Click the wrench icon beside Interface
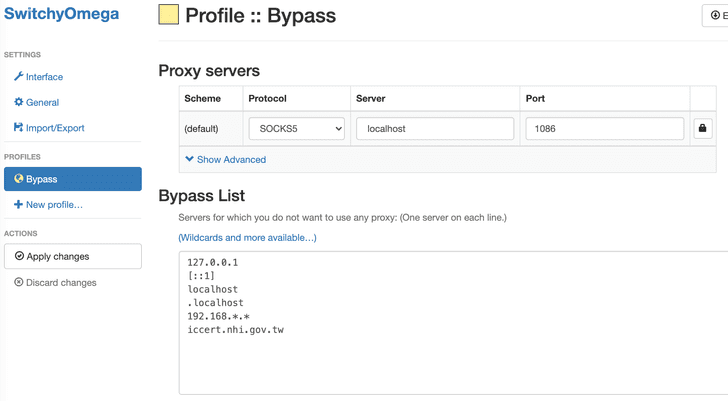This screenshot has width=728, height=401. tap(18, 77)
